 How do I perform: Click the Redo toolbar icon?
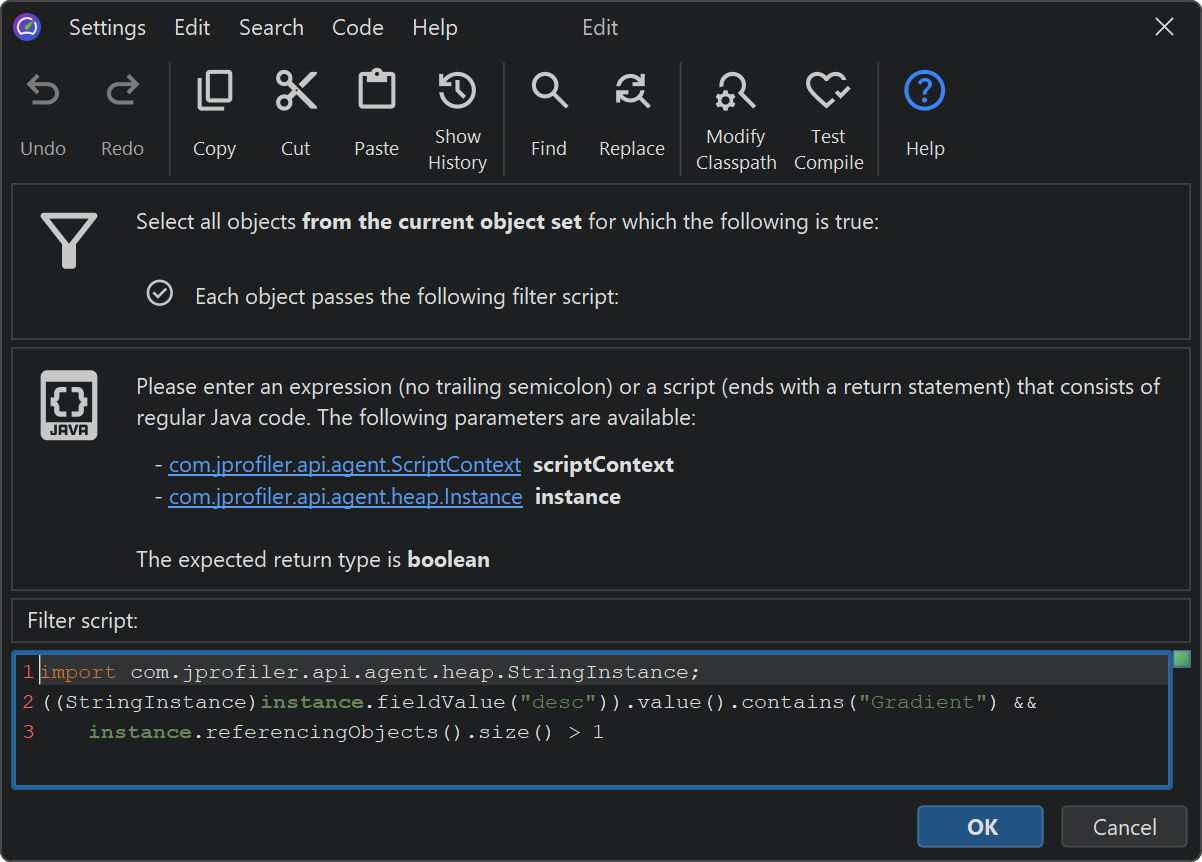(x=122, y=93)
